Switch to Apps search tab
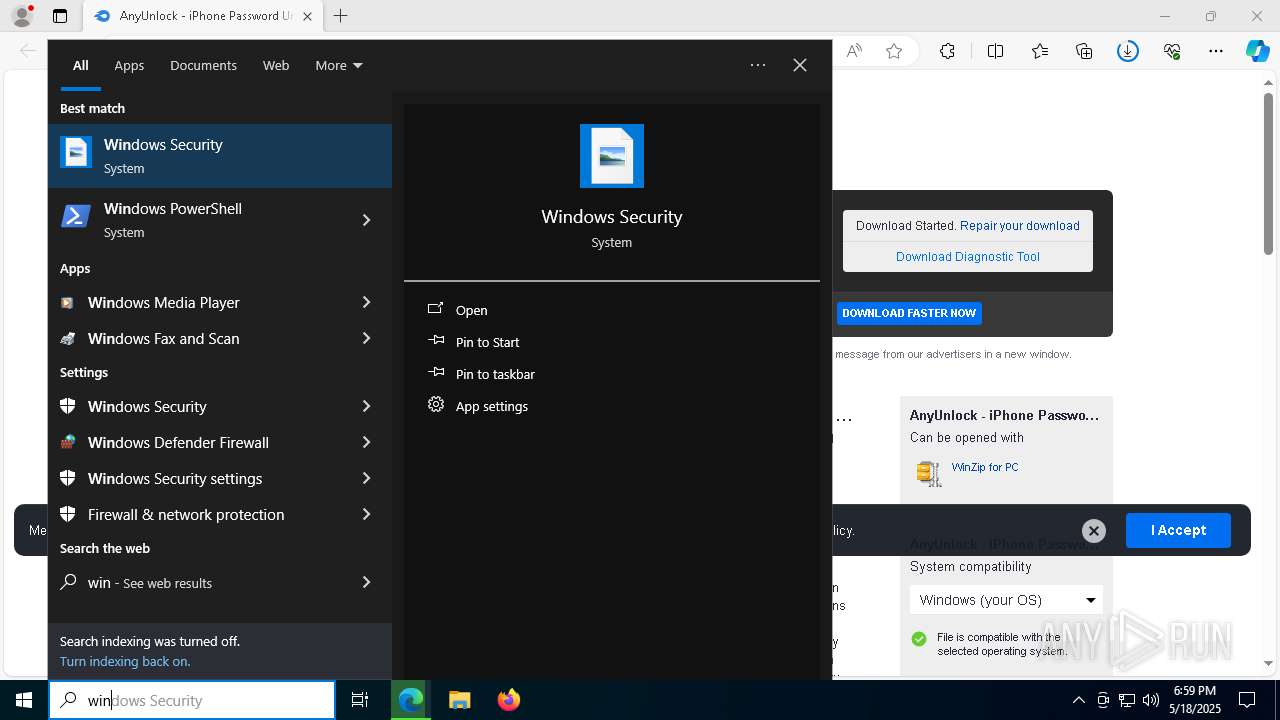1280x720 pixels. pos(129,65)
